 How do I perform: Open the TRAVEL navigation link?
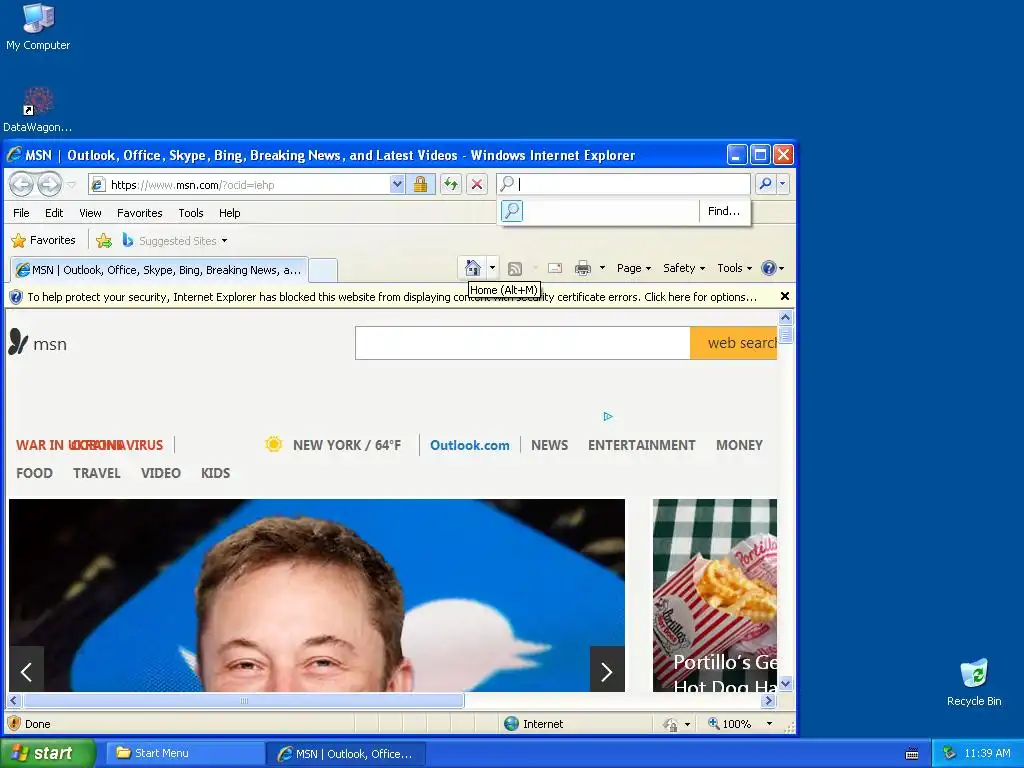click(97, 473)
